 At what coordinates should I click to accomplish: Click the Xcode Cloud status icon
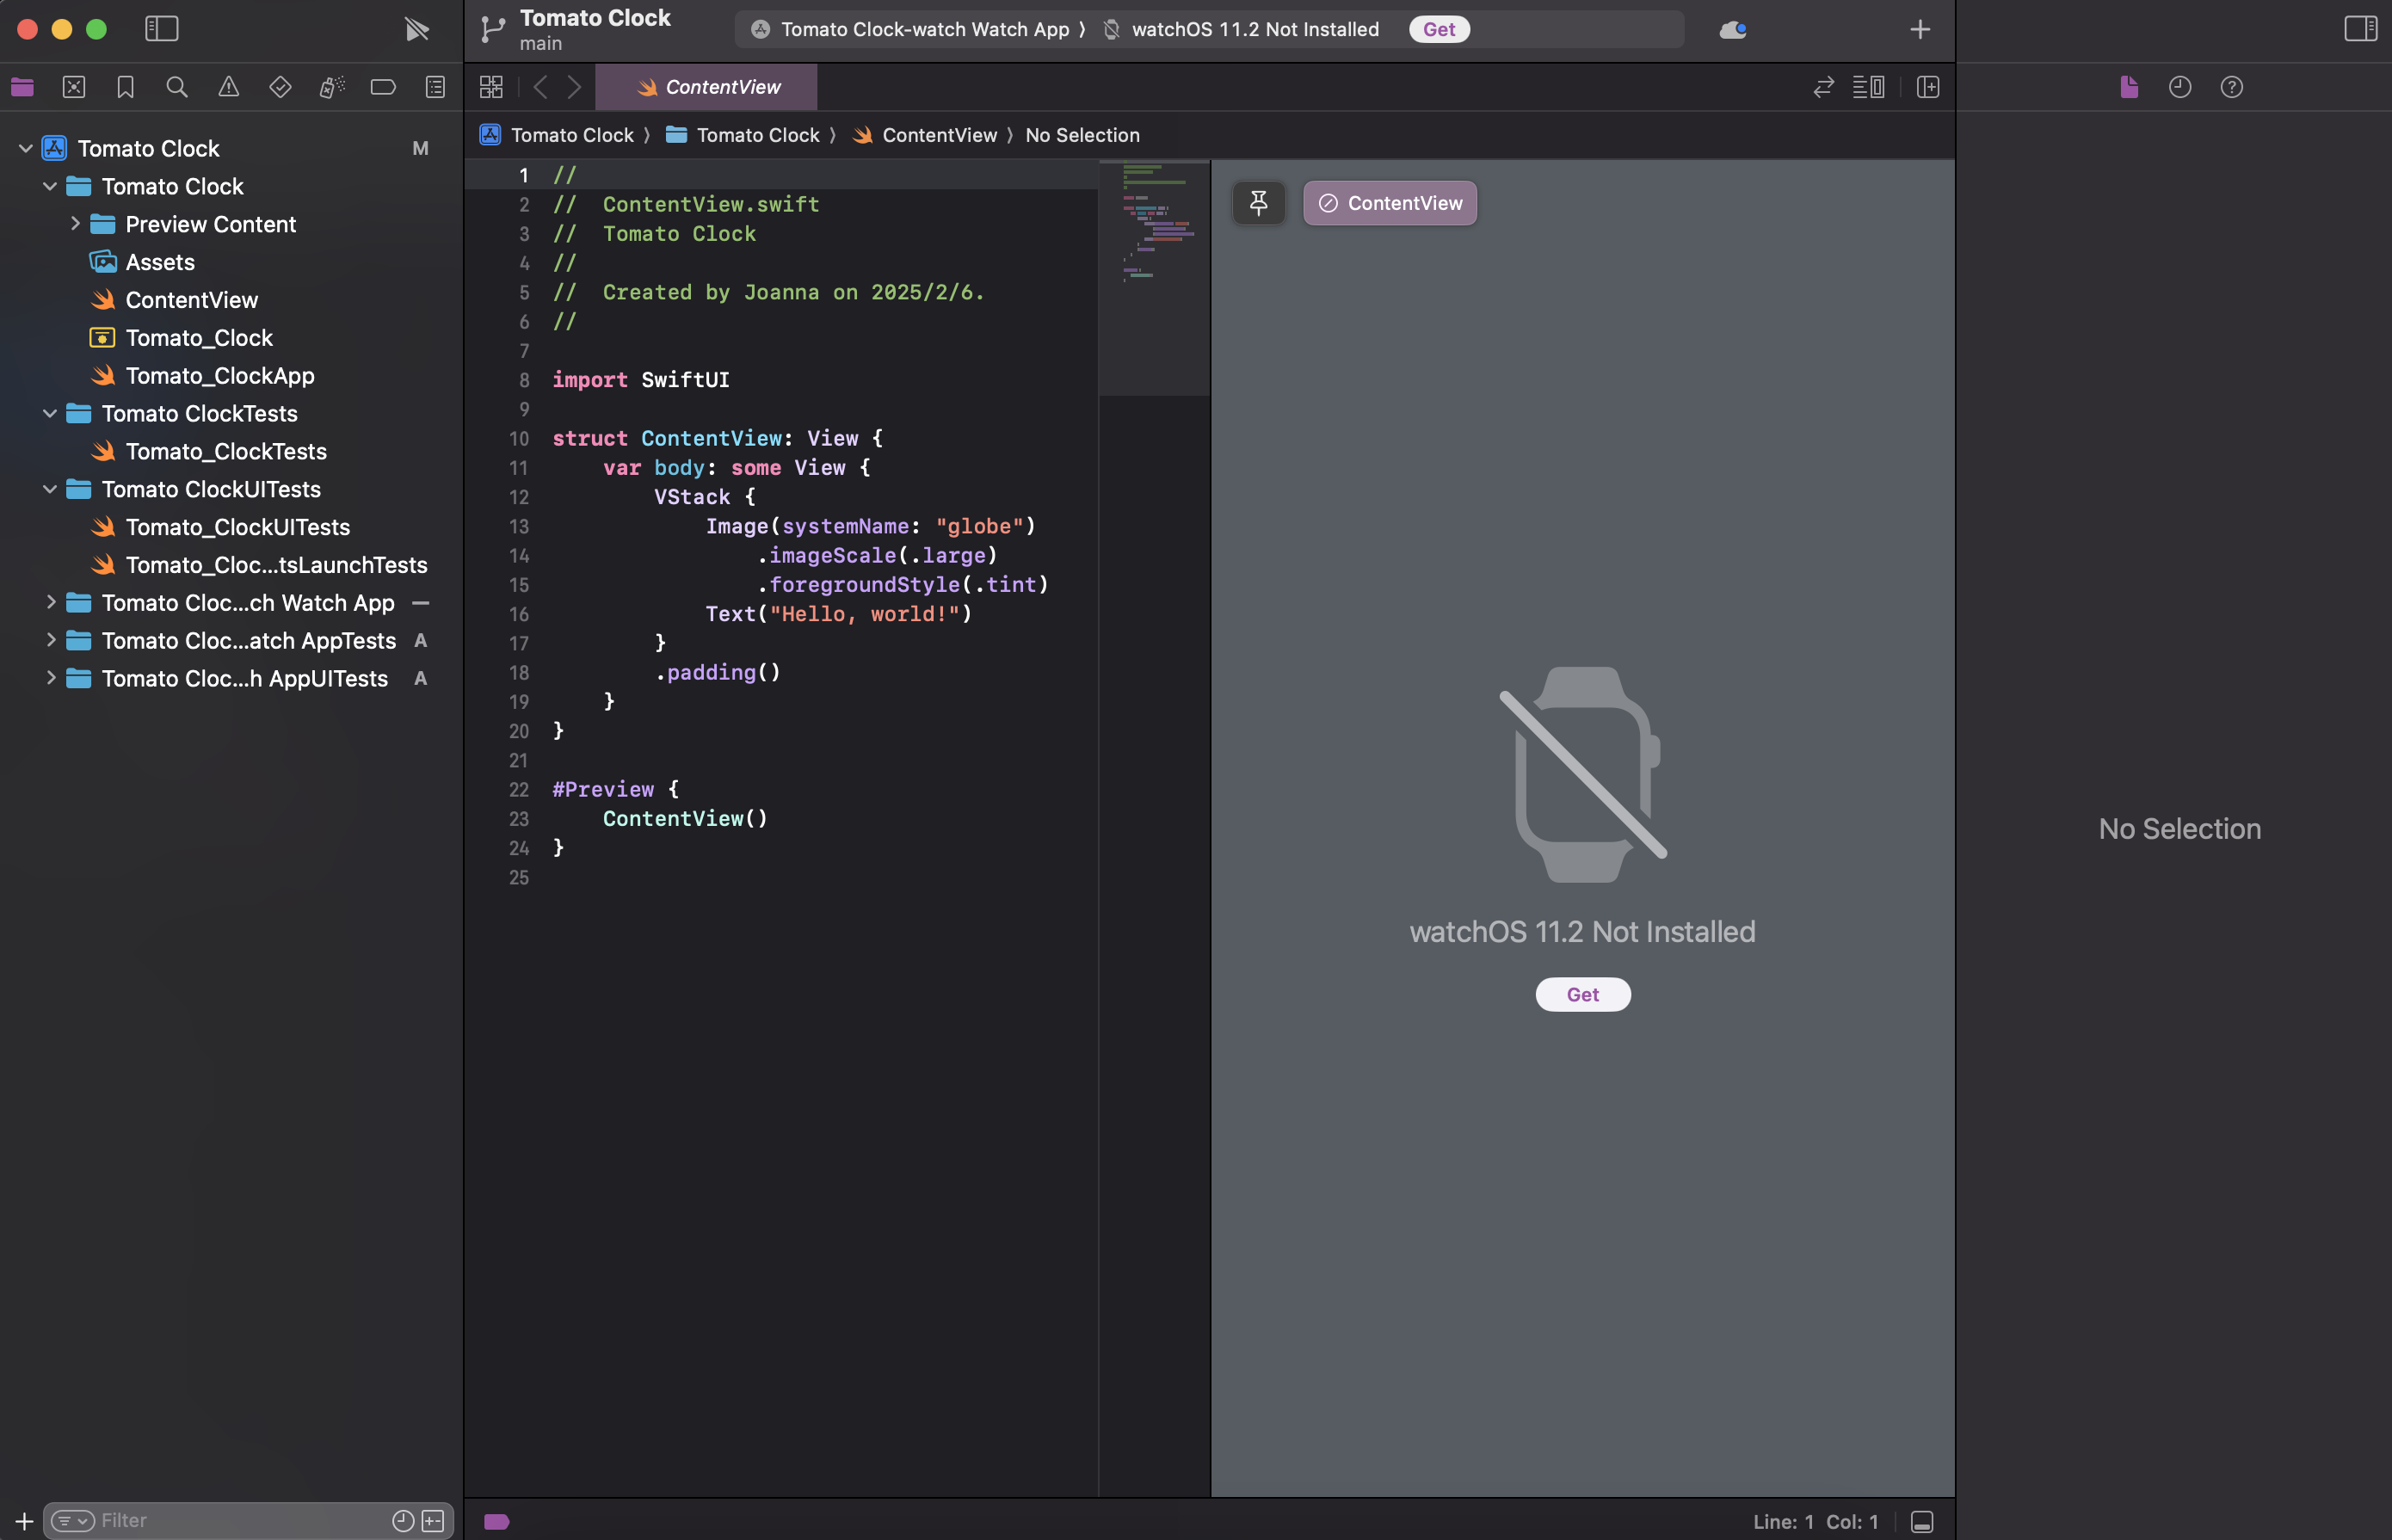[x=1733, y=29]
